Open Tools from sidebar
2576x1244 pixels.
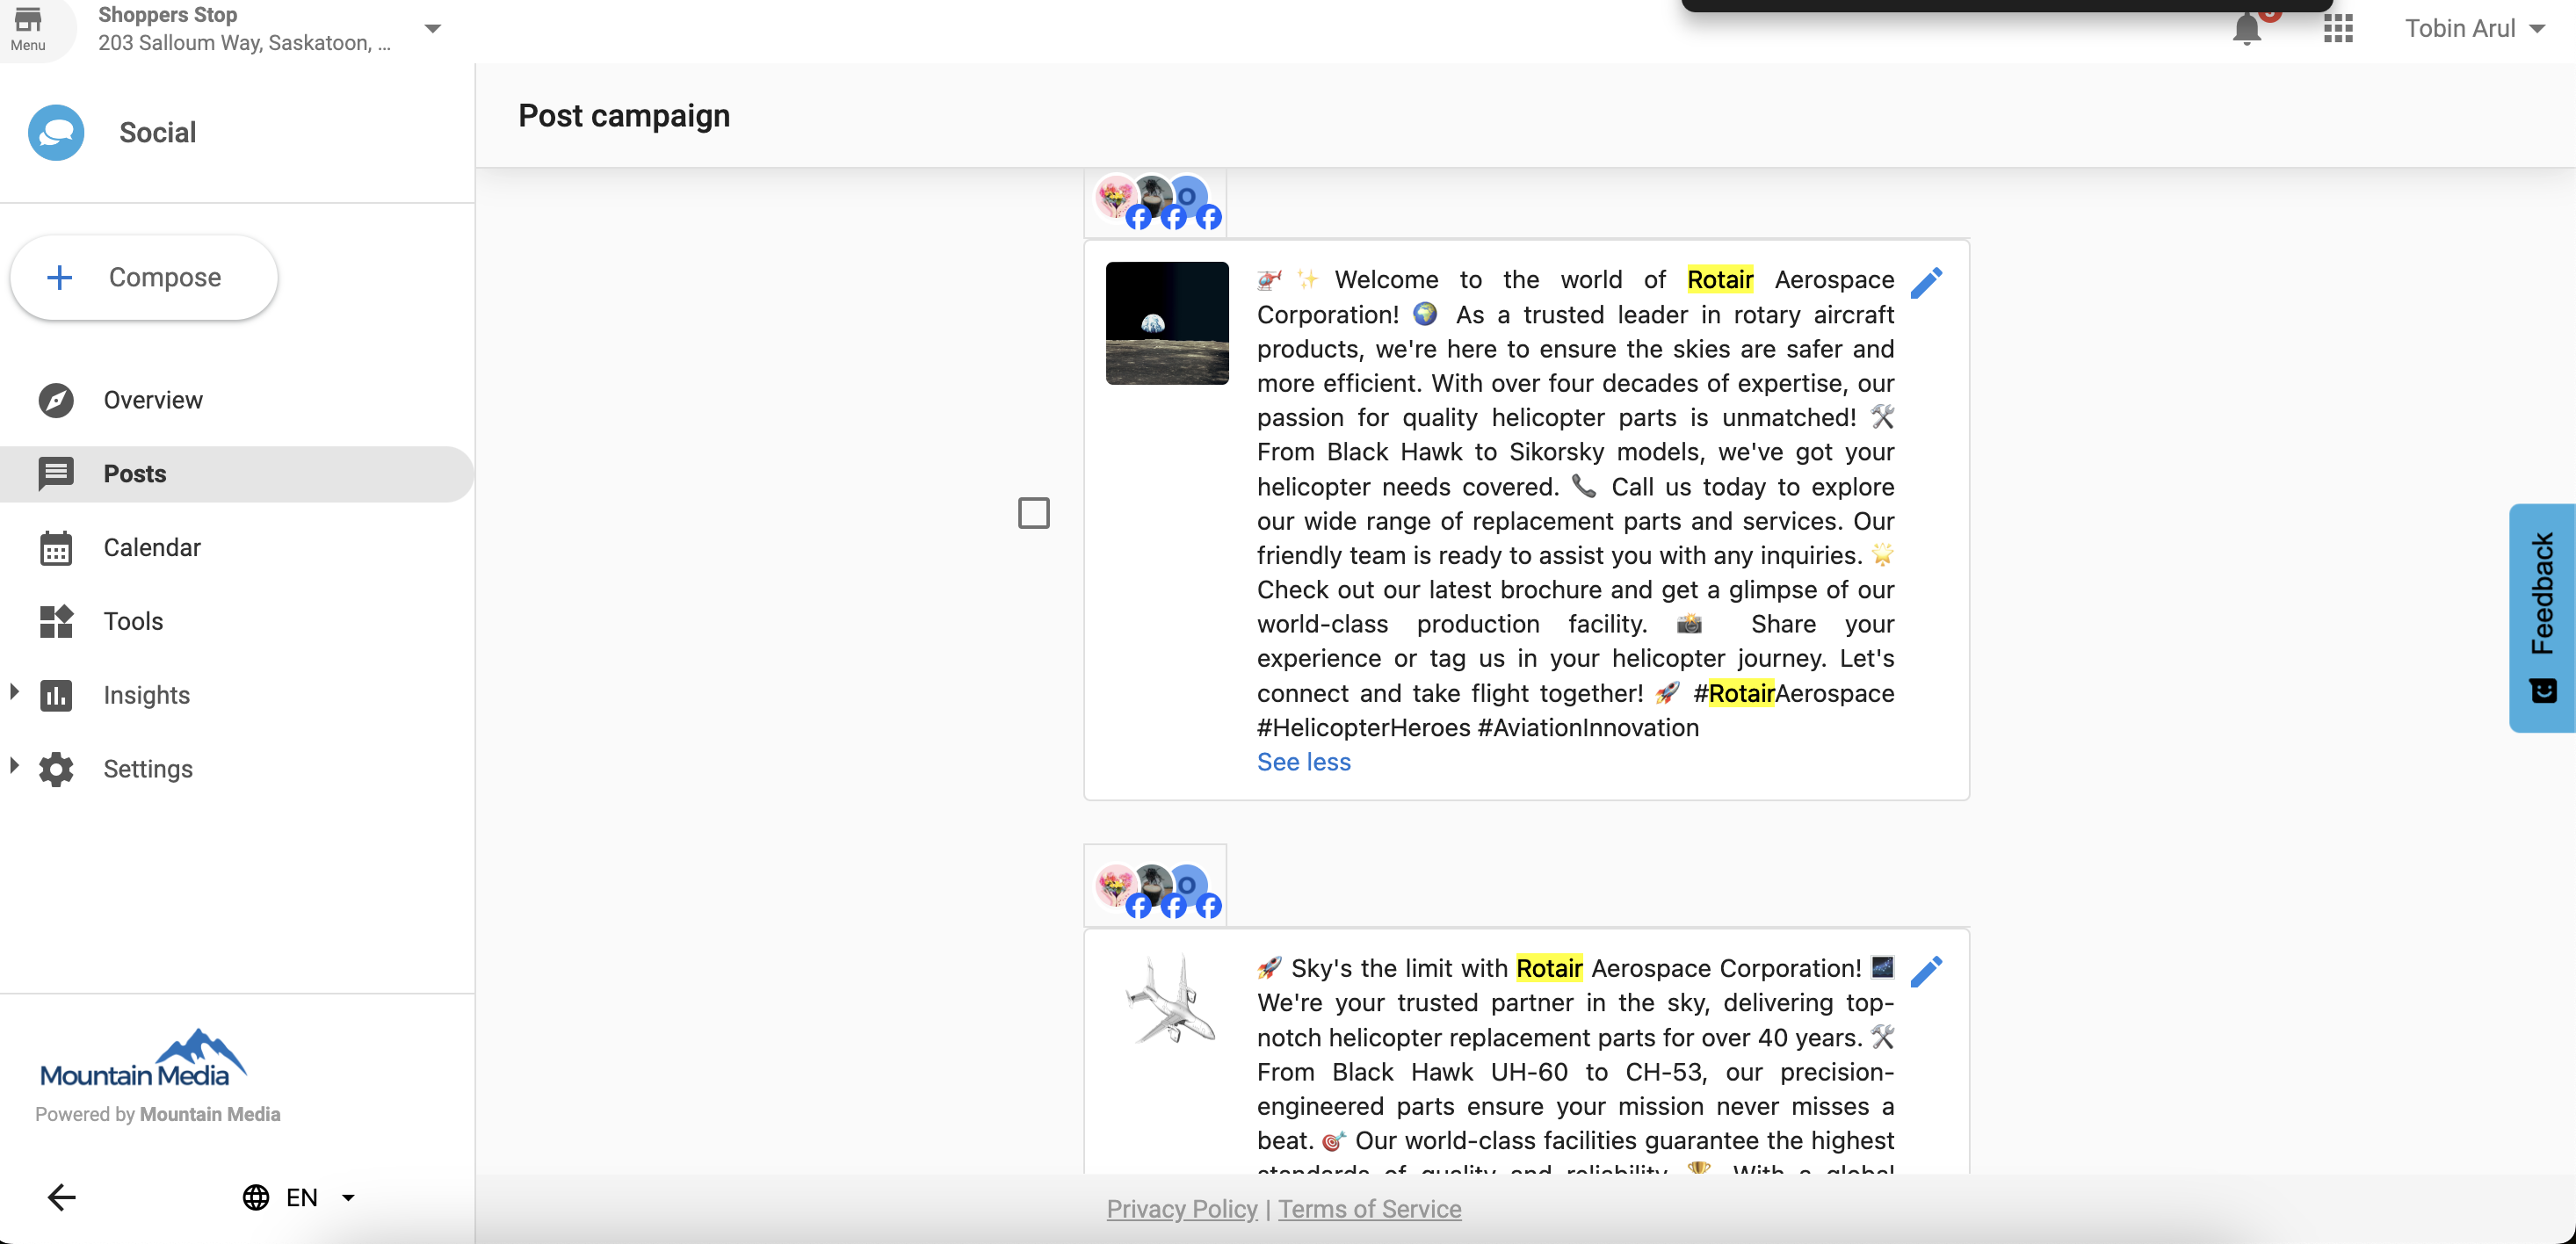click(x=237, y=621)
